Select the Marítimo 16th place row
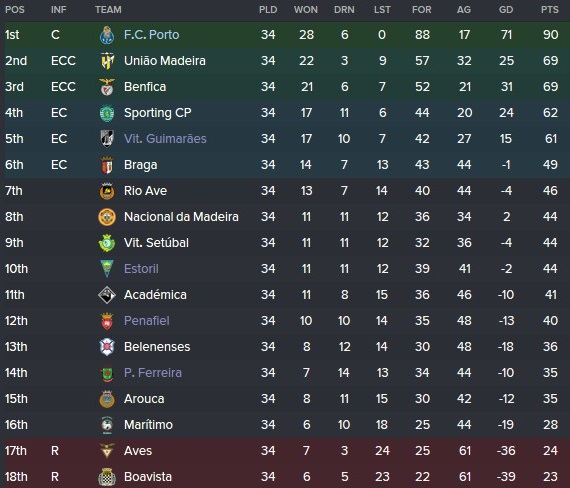This screenshot has width=570, height=488. point(285,425)
